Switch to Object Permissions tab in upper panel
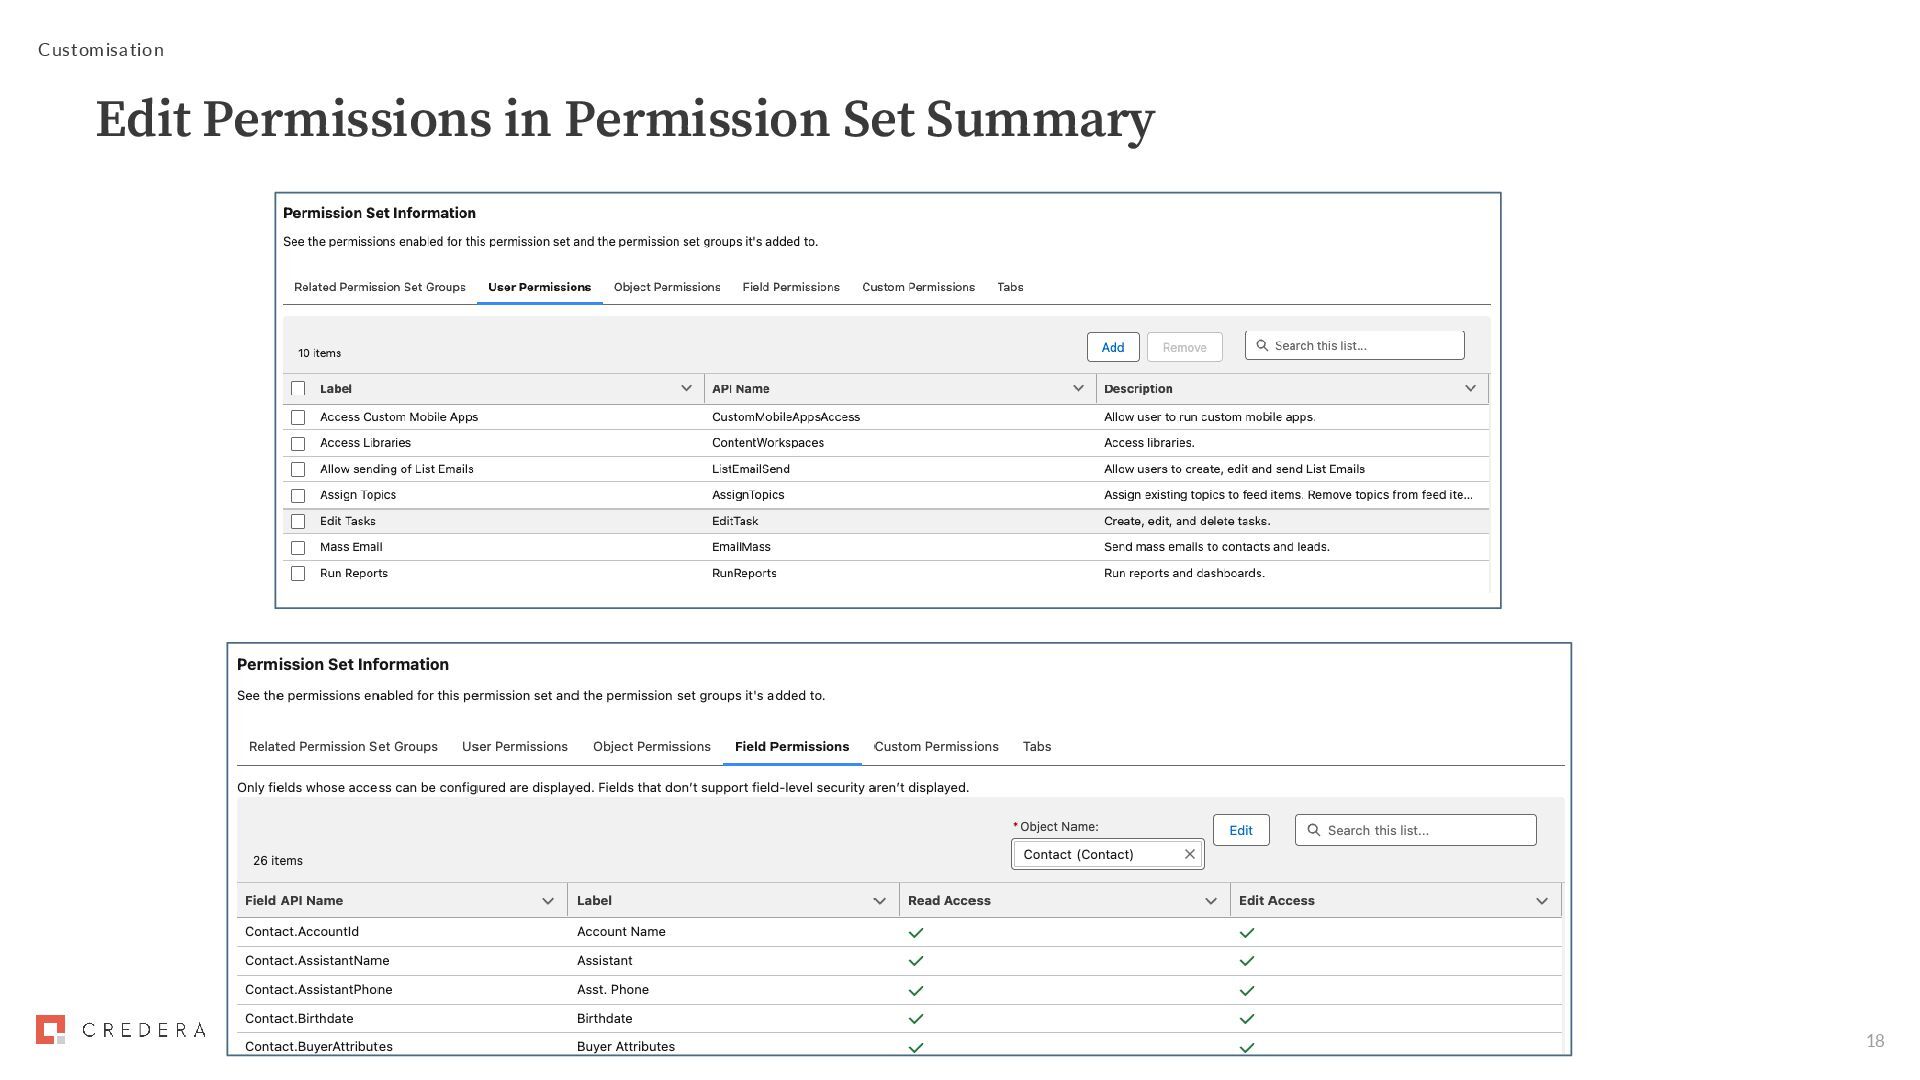Viewport: 1920px width, 1080px height. pyautogui.click(x=667, y=287)
